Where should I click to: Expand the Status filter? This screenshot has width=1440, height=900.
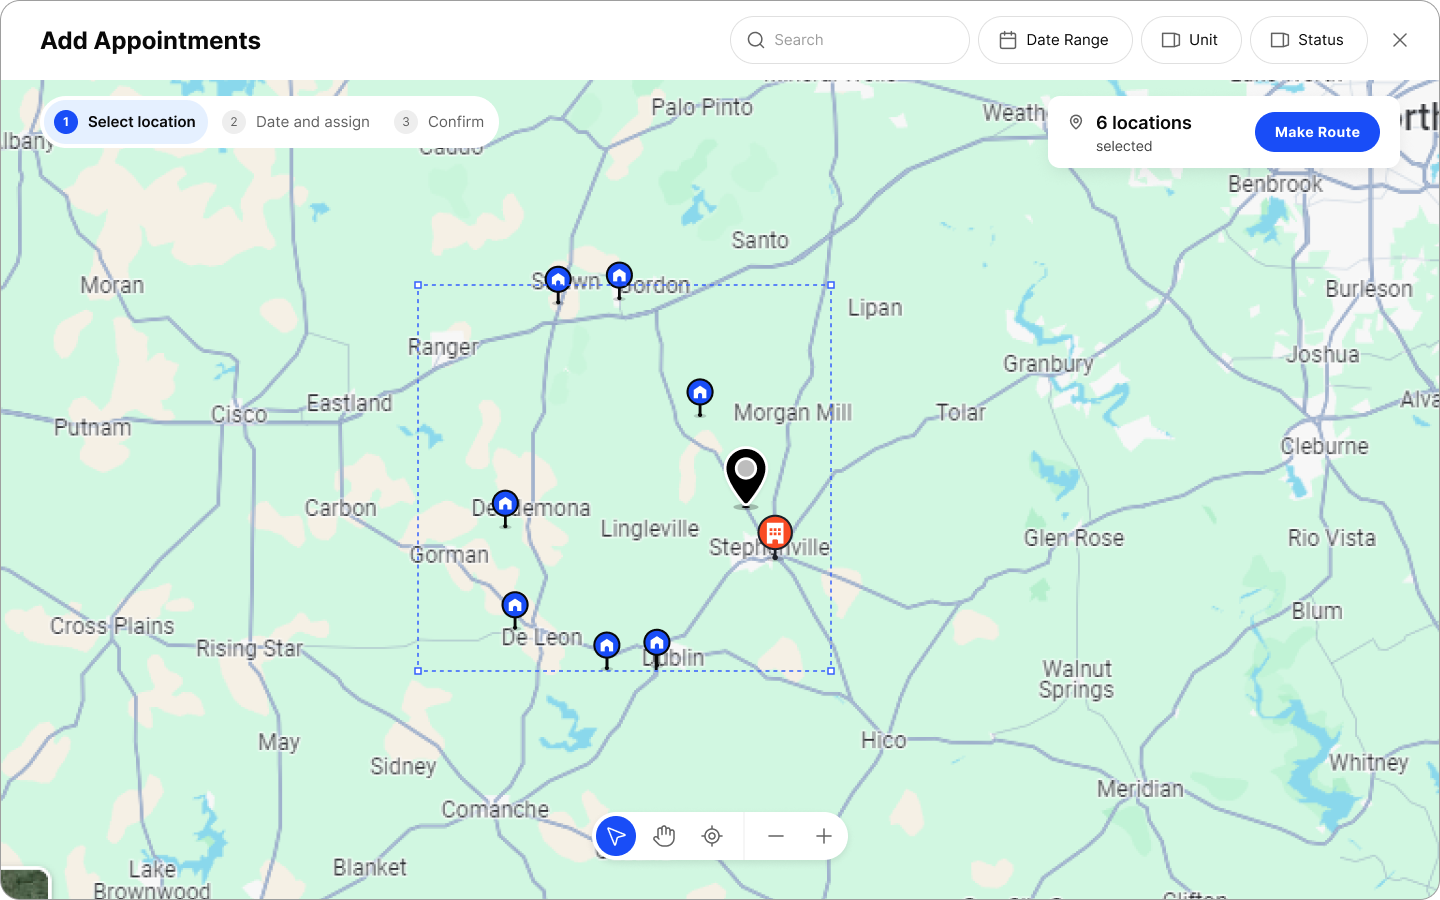point(1308,40)
